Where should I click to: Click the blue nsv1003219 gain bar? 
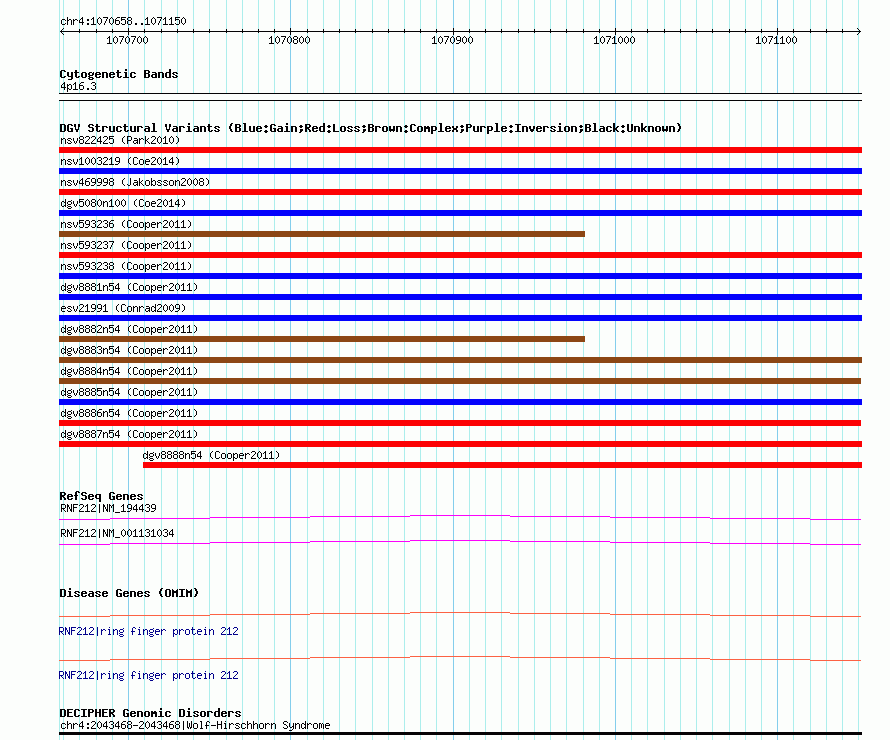pyautogui.click(x=460, y=171)
